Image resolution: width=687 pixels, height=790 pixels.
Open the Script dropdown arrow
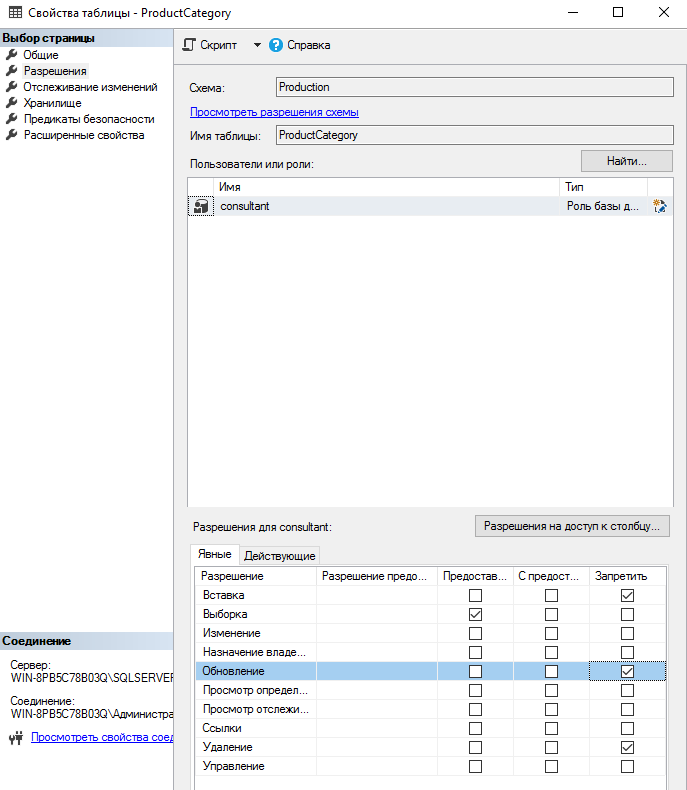point(257,45)
